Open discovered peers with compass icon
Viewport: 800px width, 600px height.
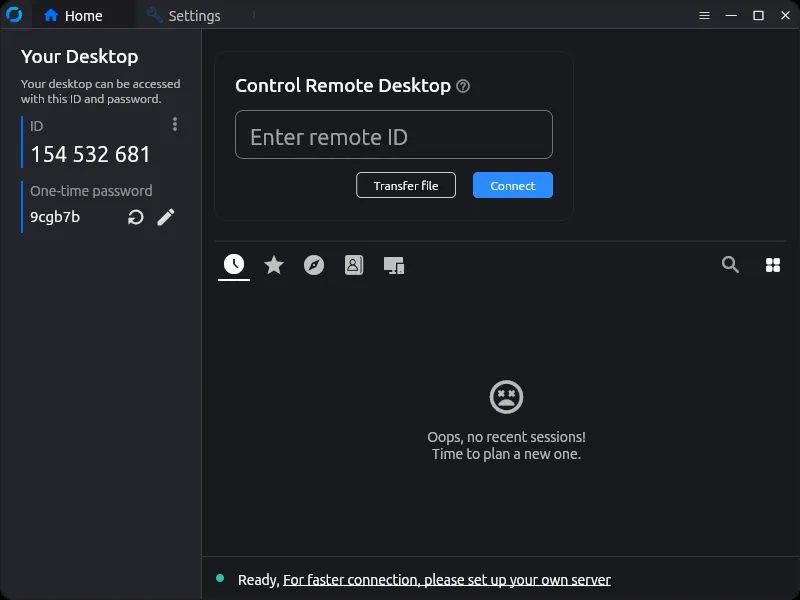[x=314, y=265]
